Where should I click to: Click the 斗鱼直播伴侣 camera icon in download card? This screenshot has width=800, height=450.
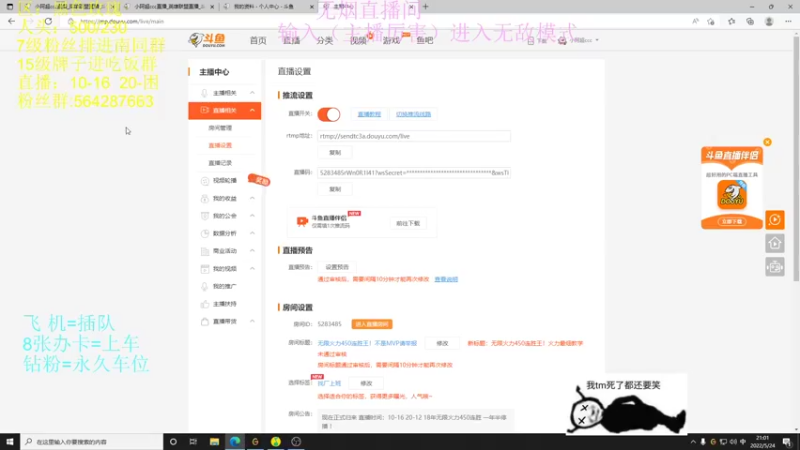pyautogui.click(x=302, y=221)
